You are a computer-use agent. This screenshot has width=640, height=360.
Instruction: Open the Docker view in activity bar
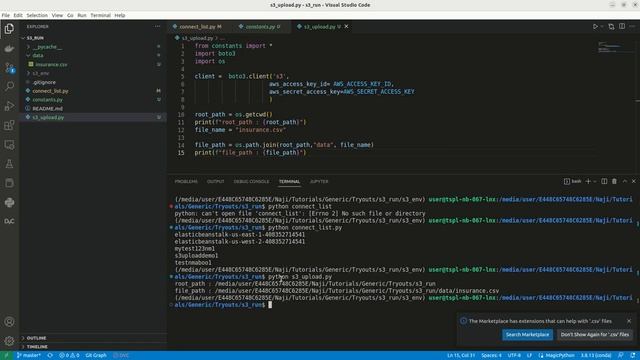tap(9, 49)
